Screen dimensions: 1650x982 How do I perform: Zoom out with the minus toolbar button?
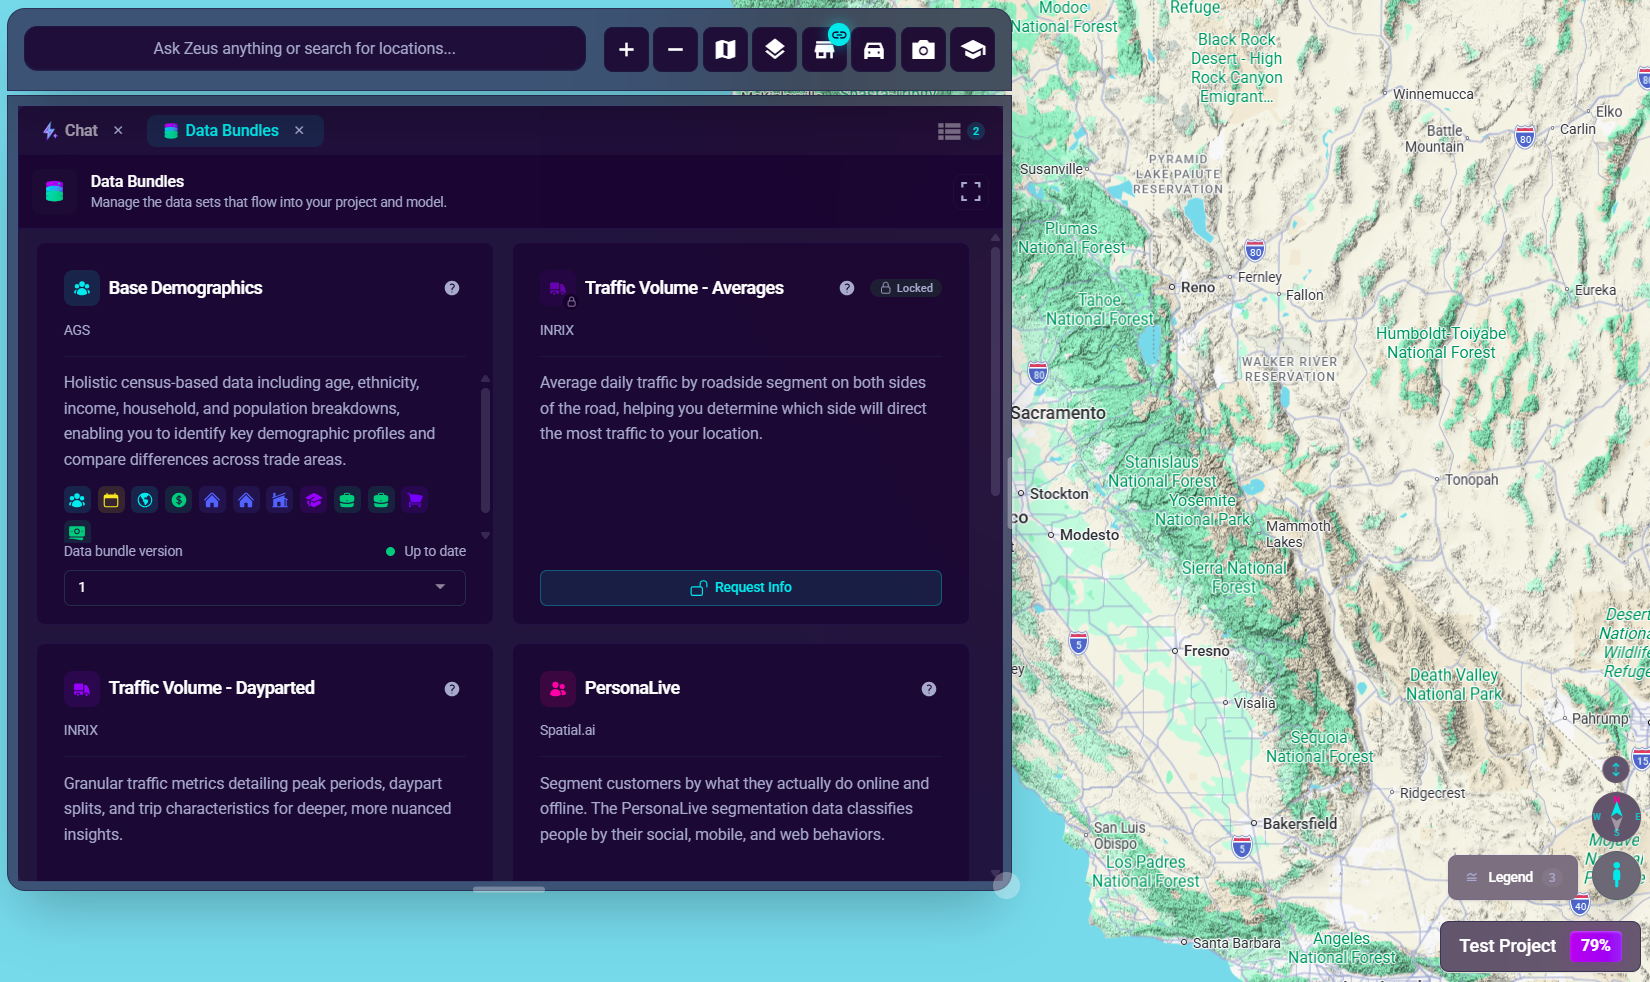tap(675, 49)
